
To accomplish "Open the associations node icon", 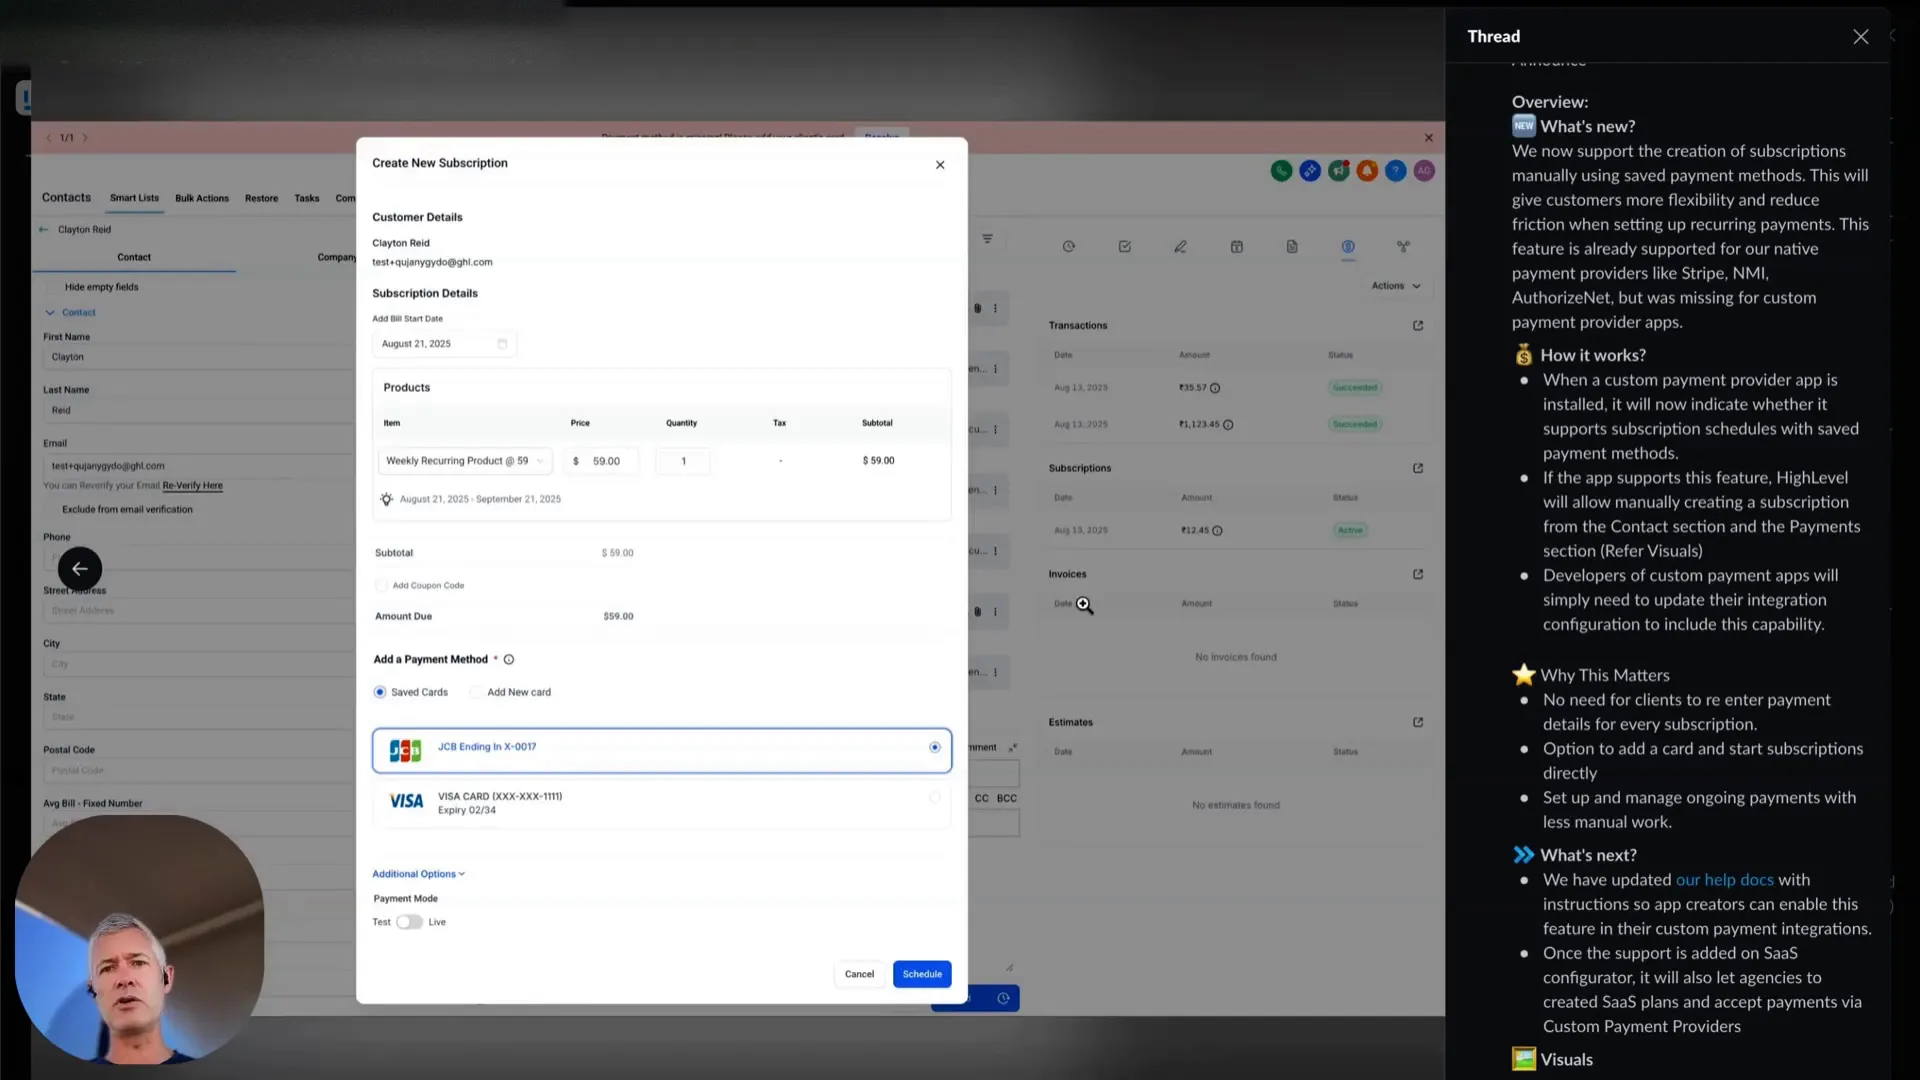I will click(x=1404, y=247).
